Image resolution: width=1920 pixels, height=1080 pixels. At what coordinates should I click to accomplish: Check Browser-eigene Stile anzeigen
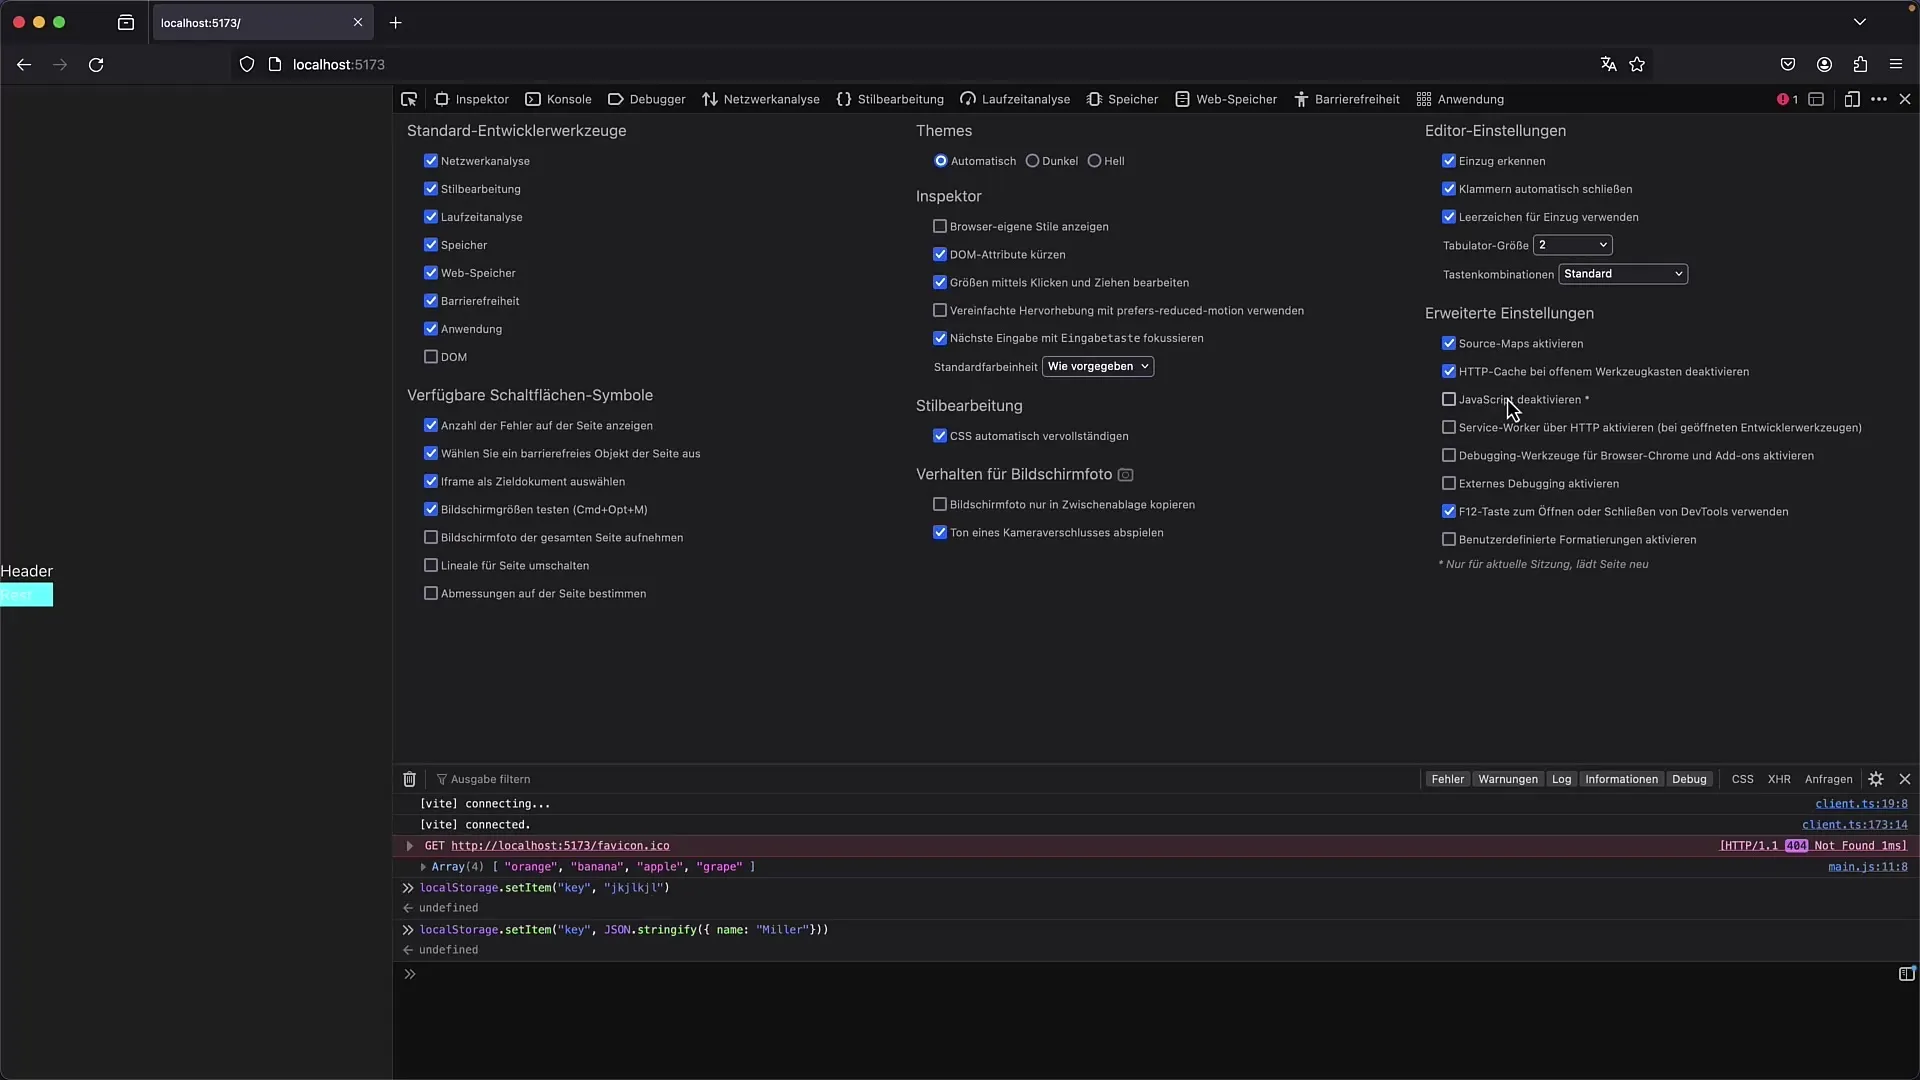[940, 227]
